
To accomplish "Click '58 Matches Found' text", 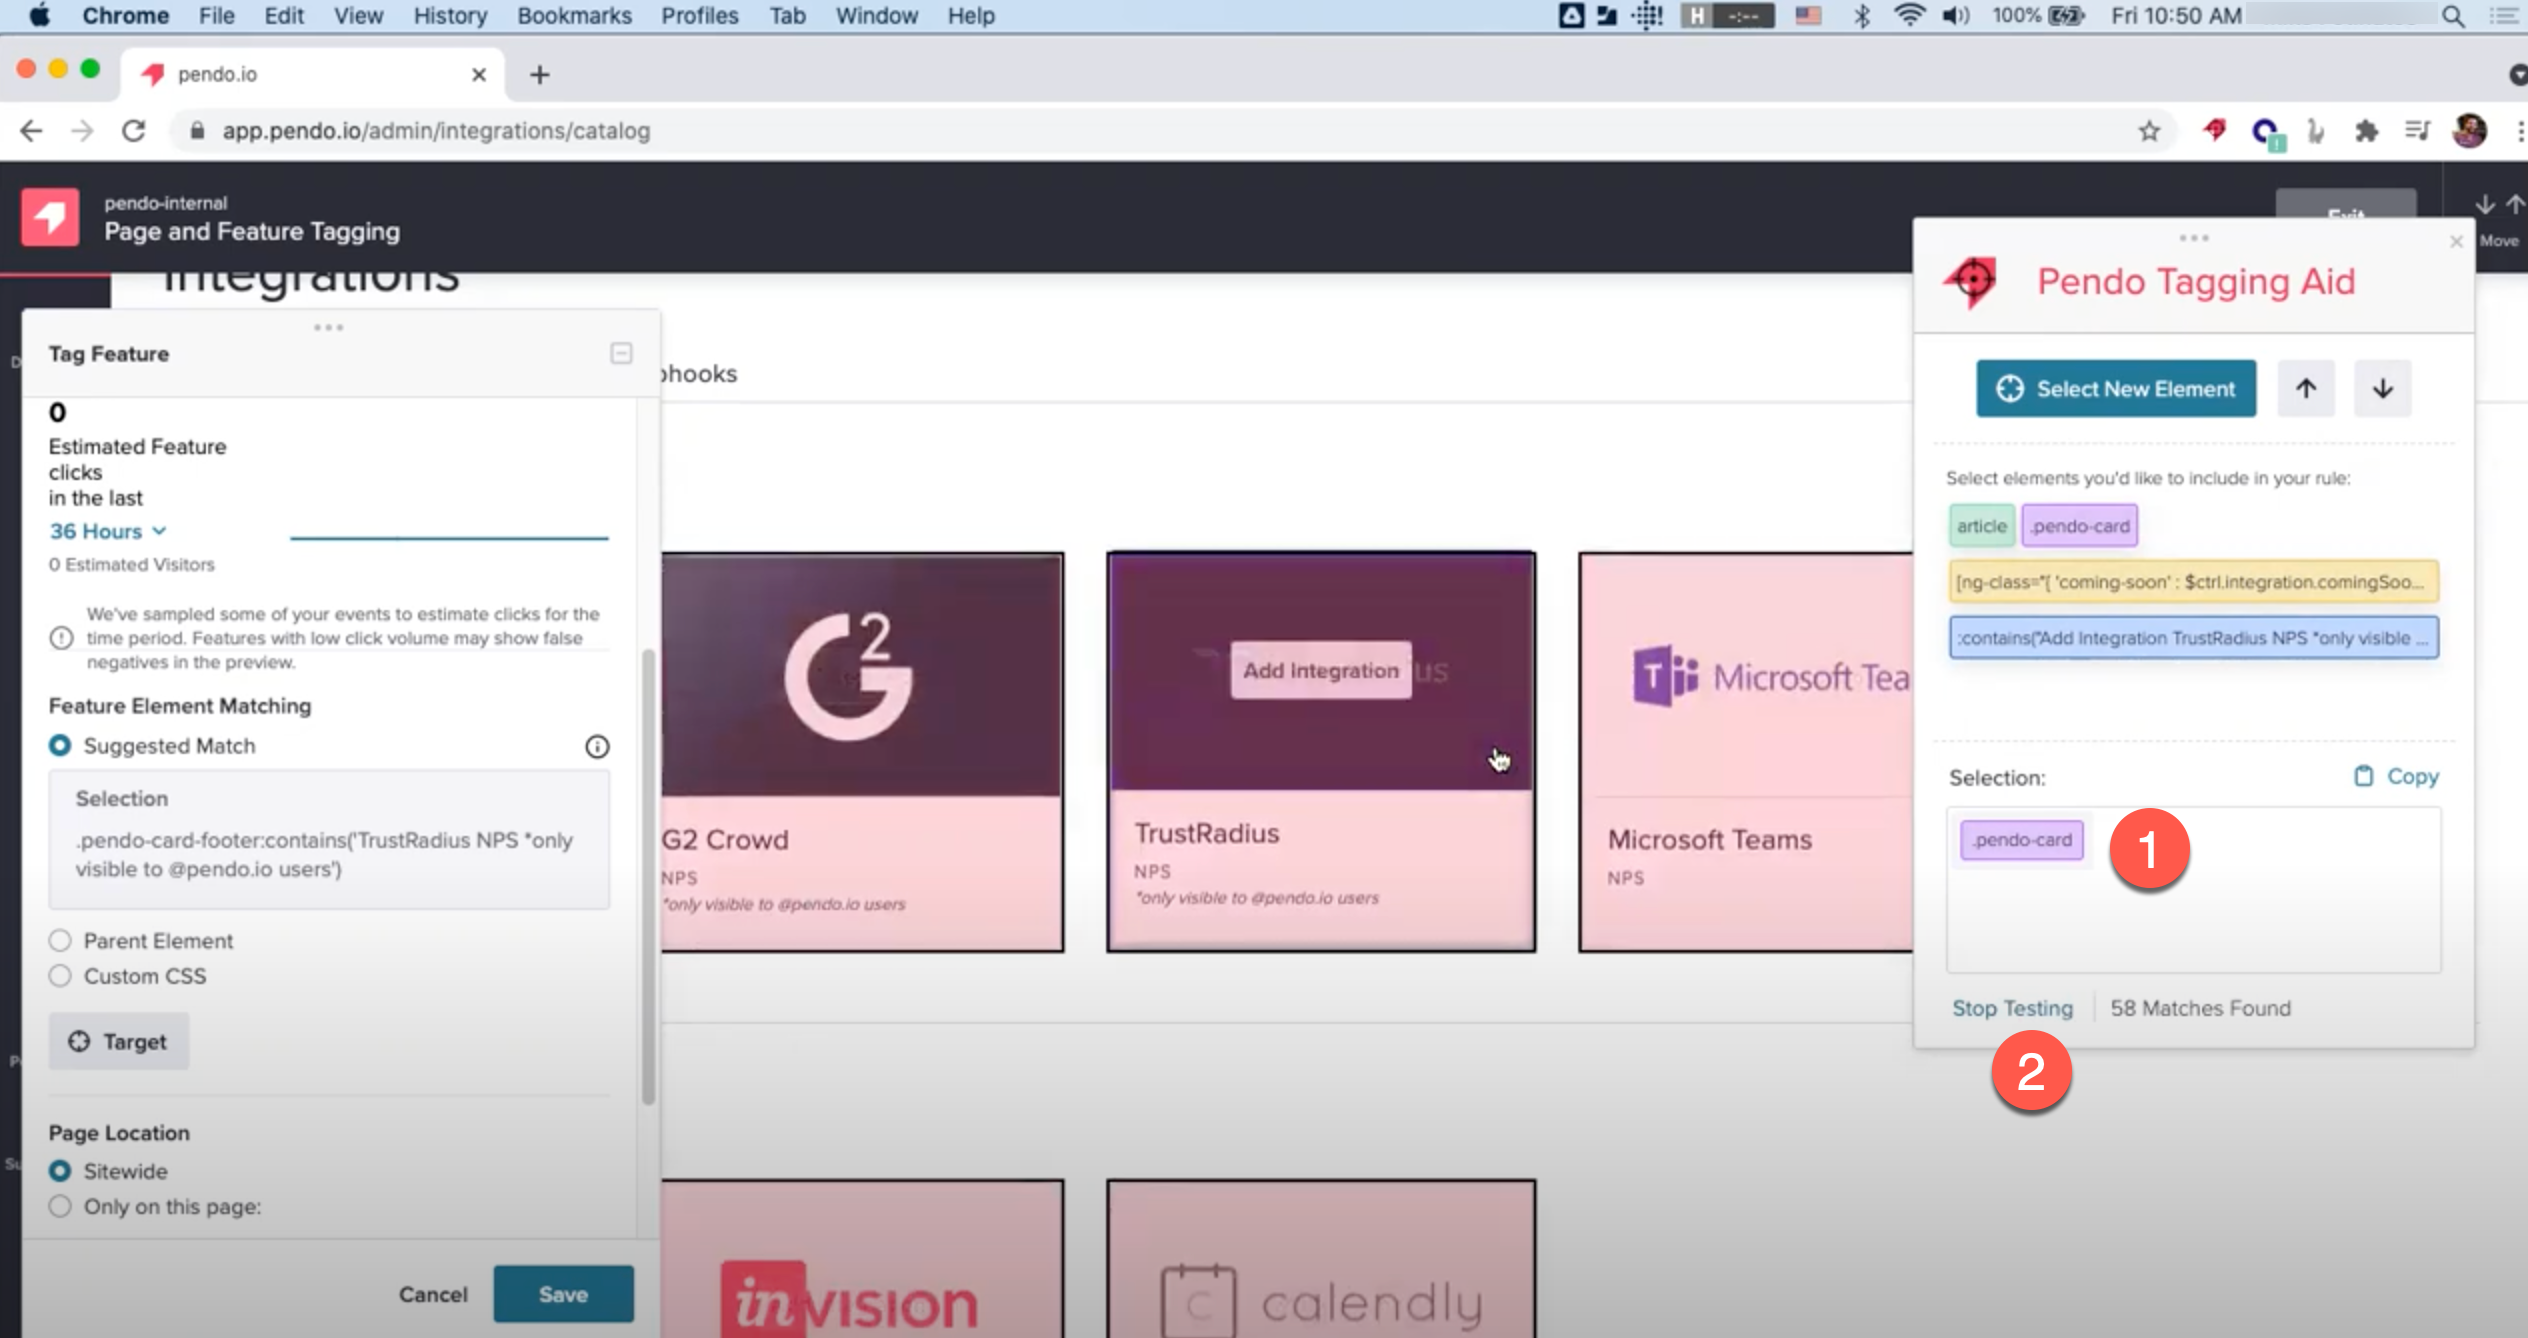I will point(2200,1008).
